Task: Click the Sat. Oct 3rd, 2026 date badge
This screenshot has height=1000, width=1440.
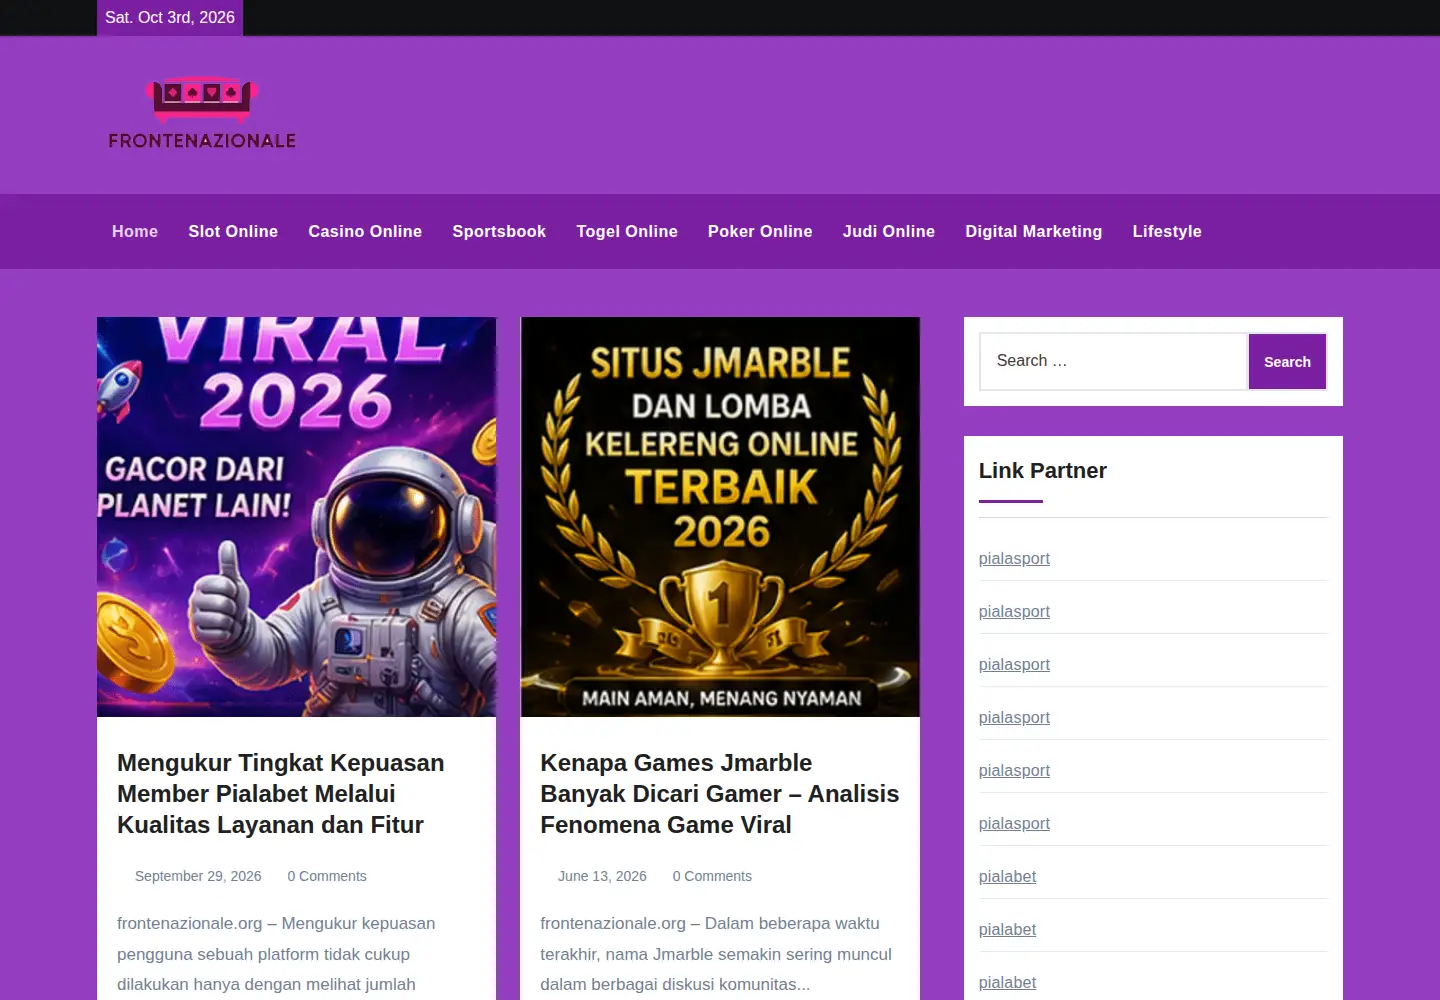Action: coord(170,17)
